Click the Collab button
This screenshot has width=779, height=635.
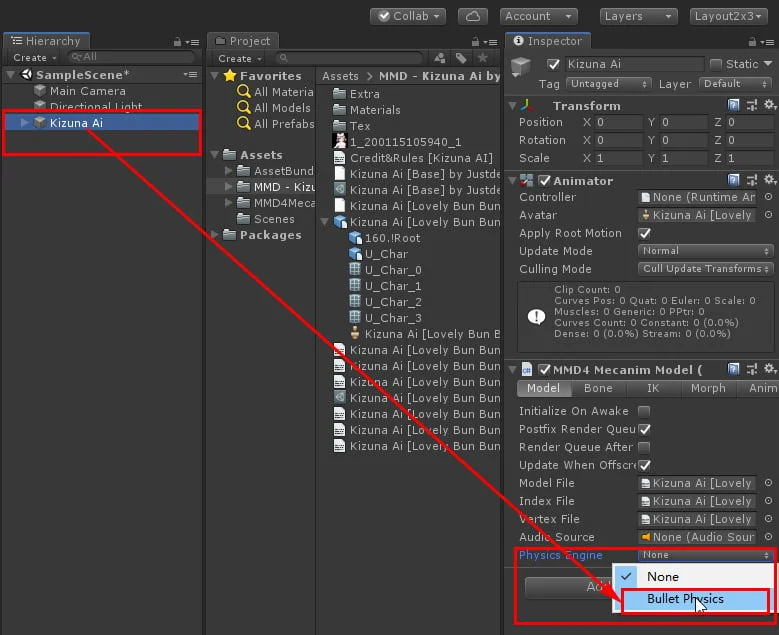coord(407,16)
